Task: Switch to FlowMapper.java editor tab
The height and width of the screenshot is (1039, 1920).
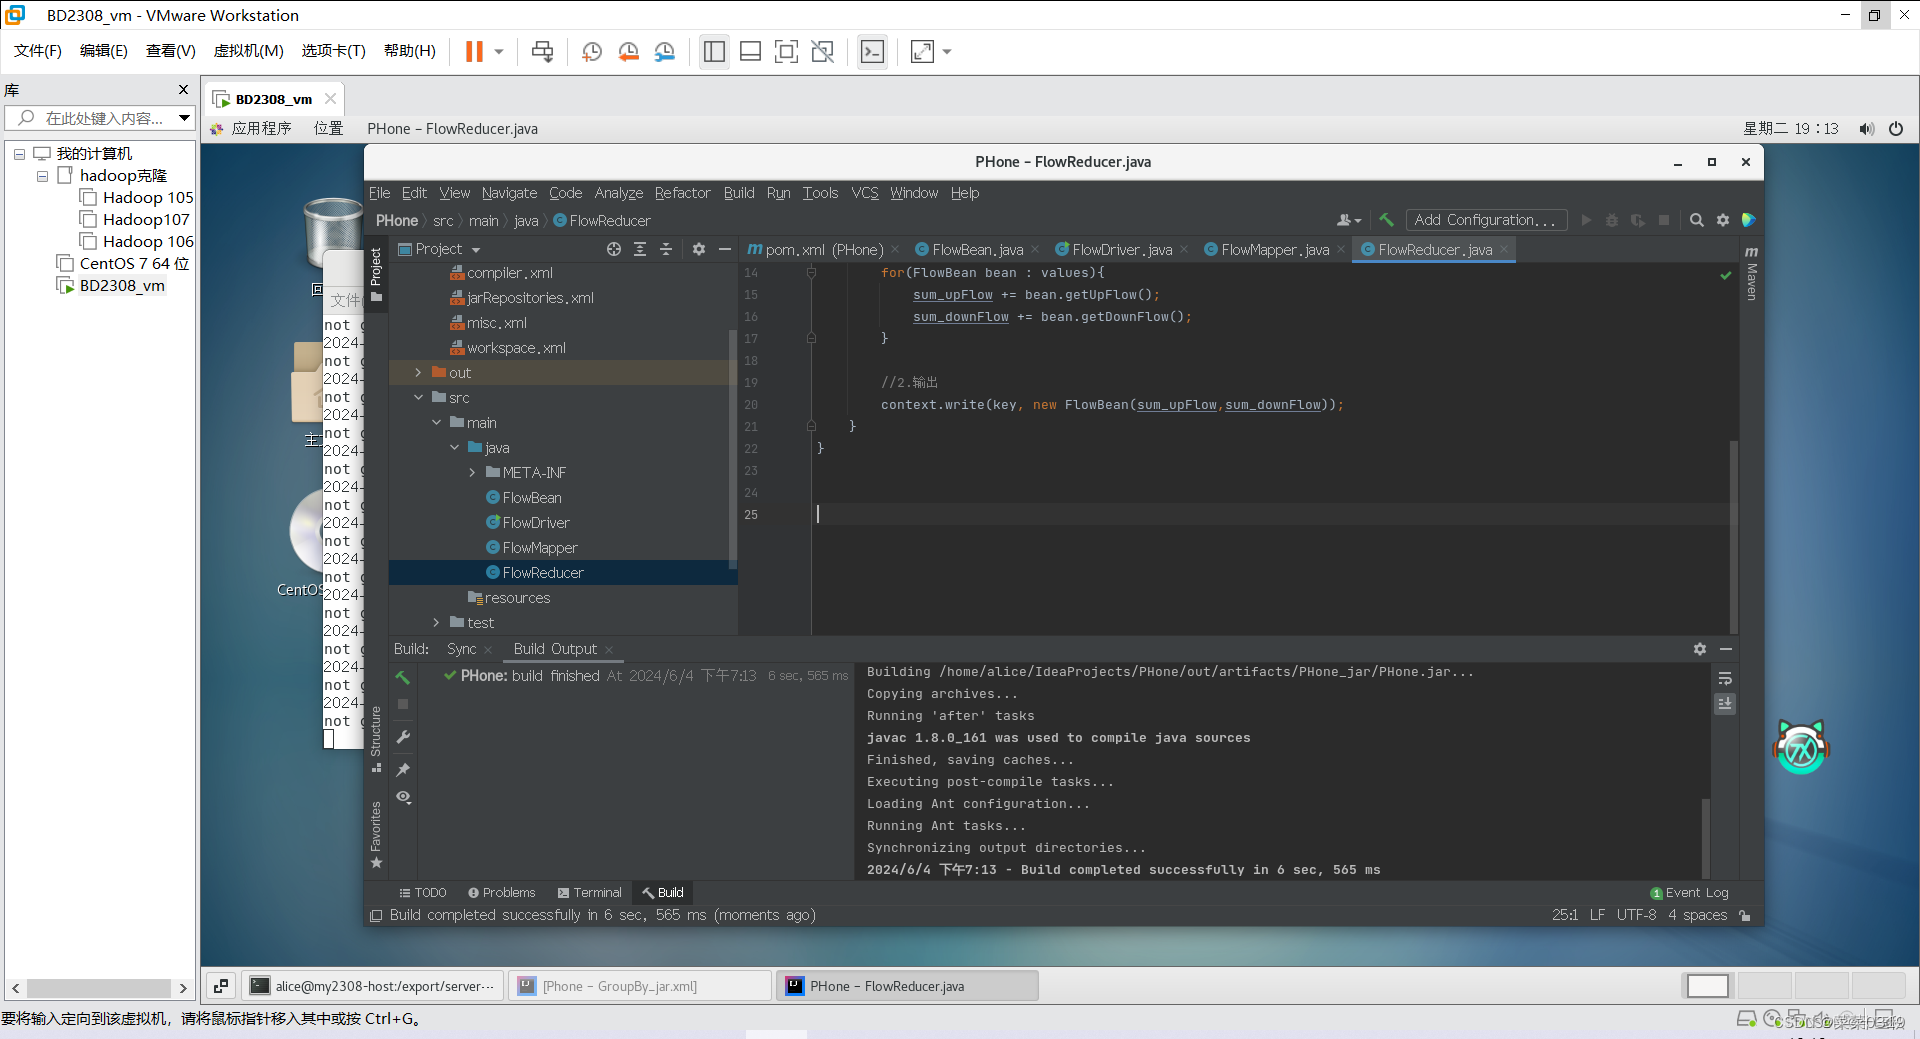Action: tap(1275, 250)
